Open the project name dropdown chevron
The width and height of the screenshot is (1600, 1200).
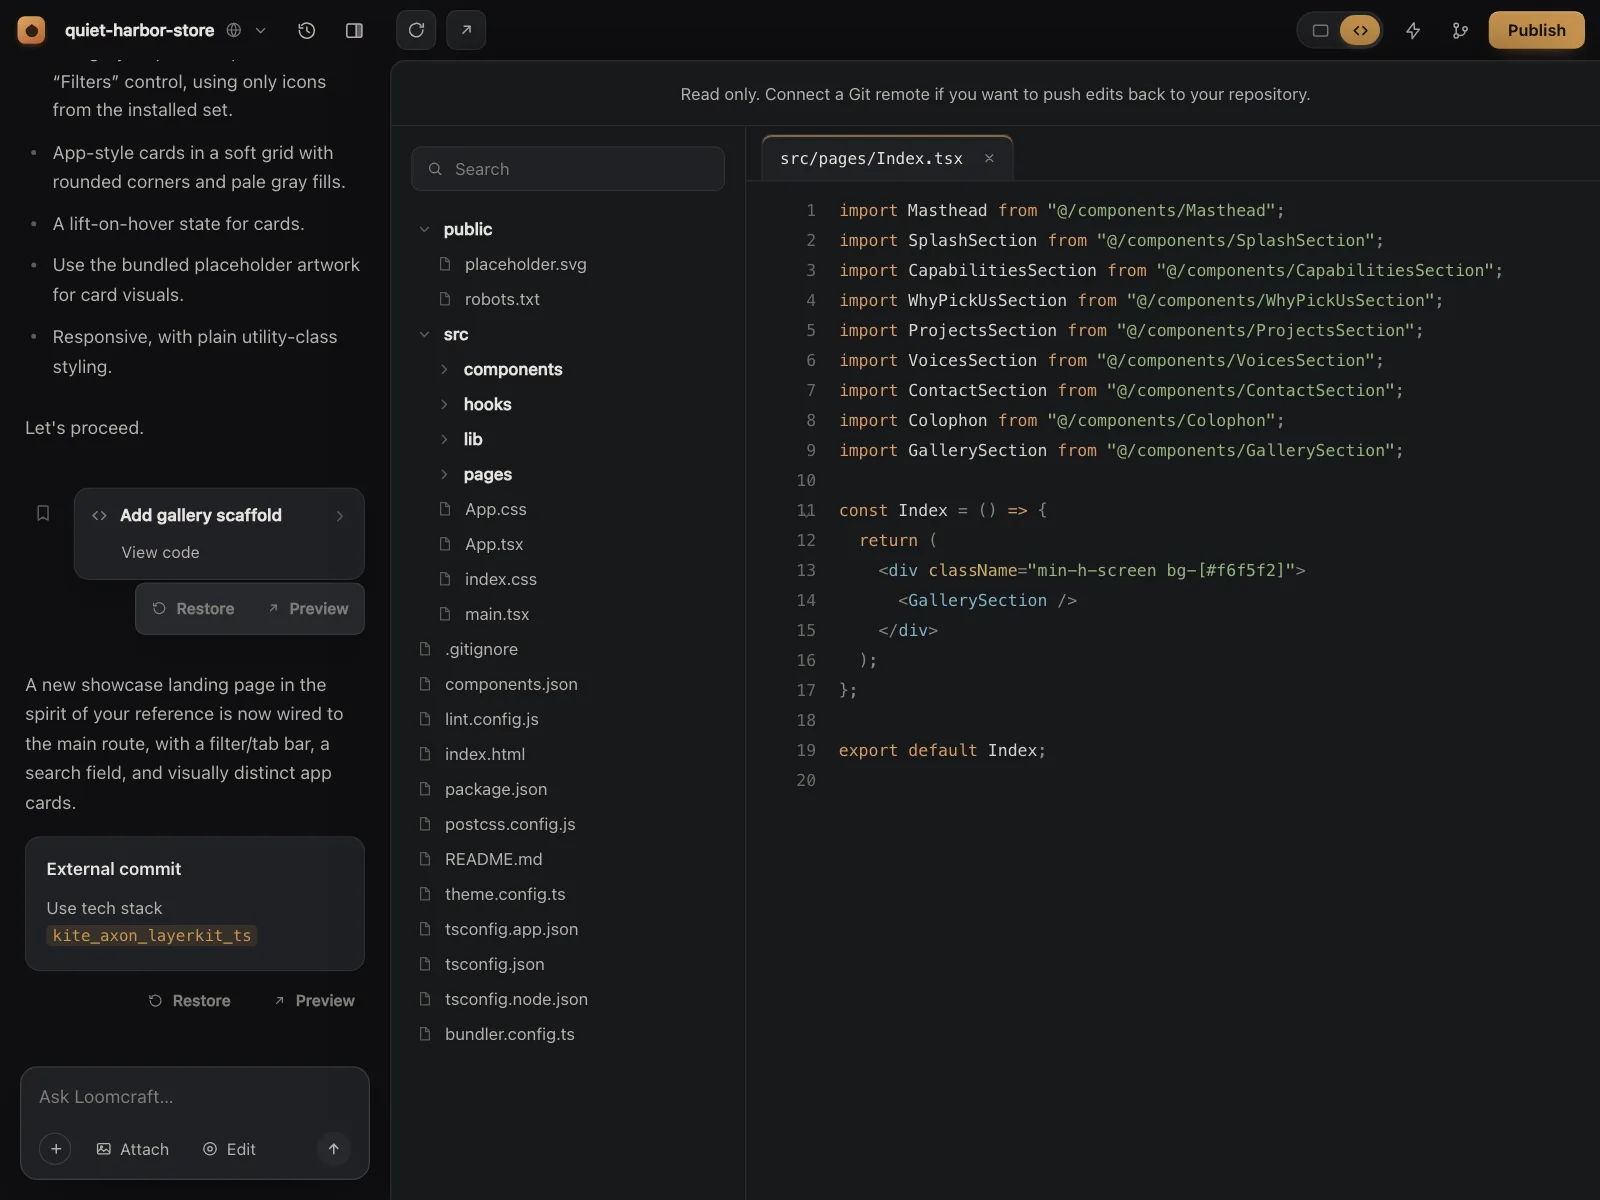coord(261,30)
